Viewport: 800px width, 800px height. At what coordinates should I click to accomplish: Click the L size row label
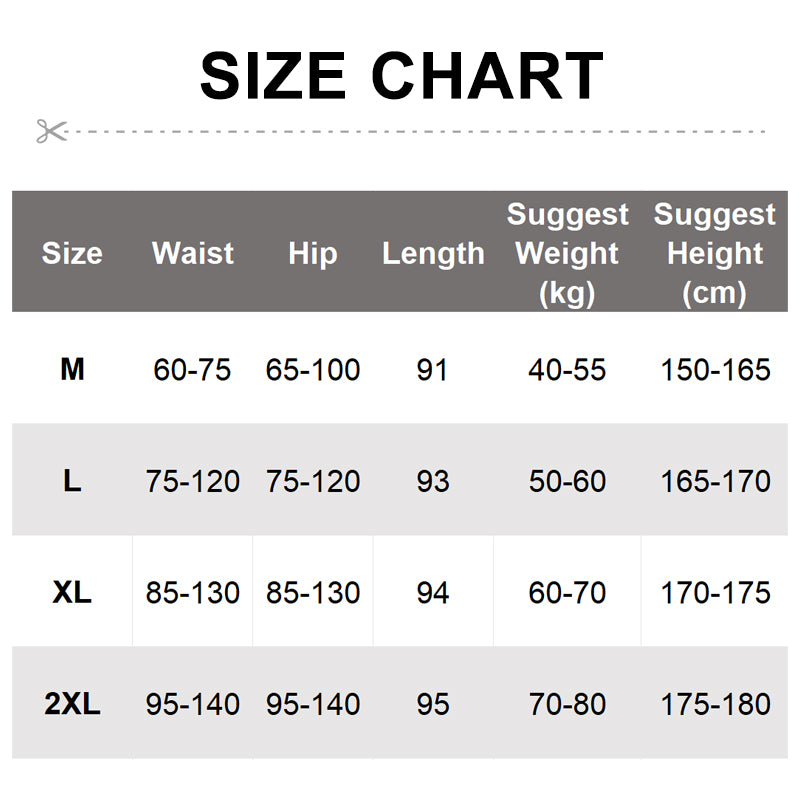coord(72,481)
